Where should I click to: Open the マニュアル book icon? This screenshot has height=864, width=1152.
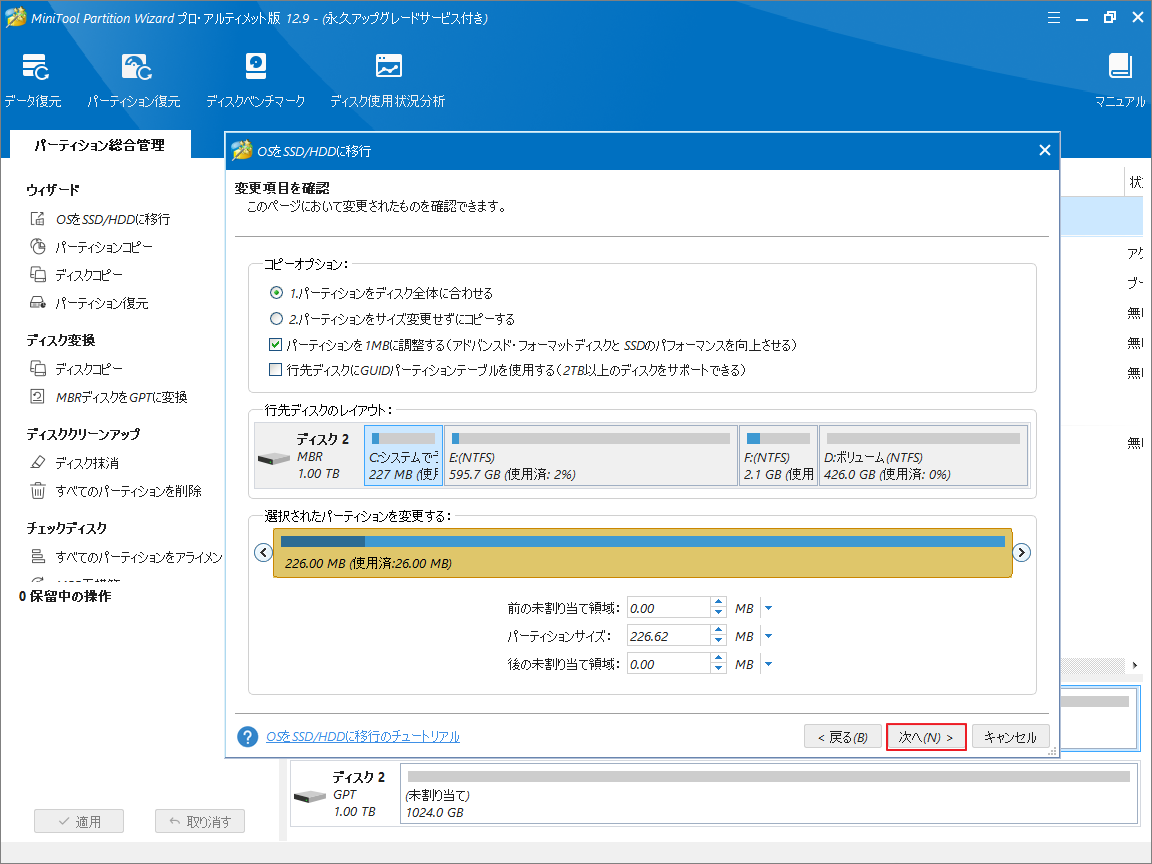tap(1120, 66)
